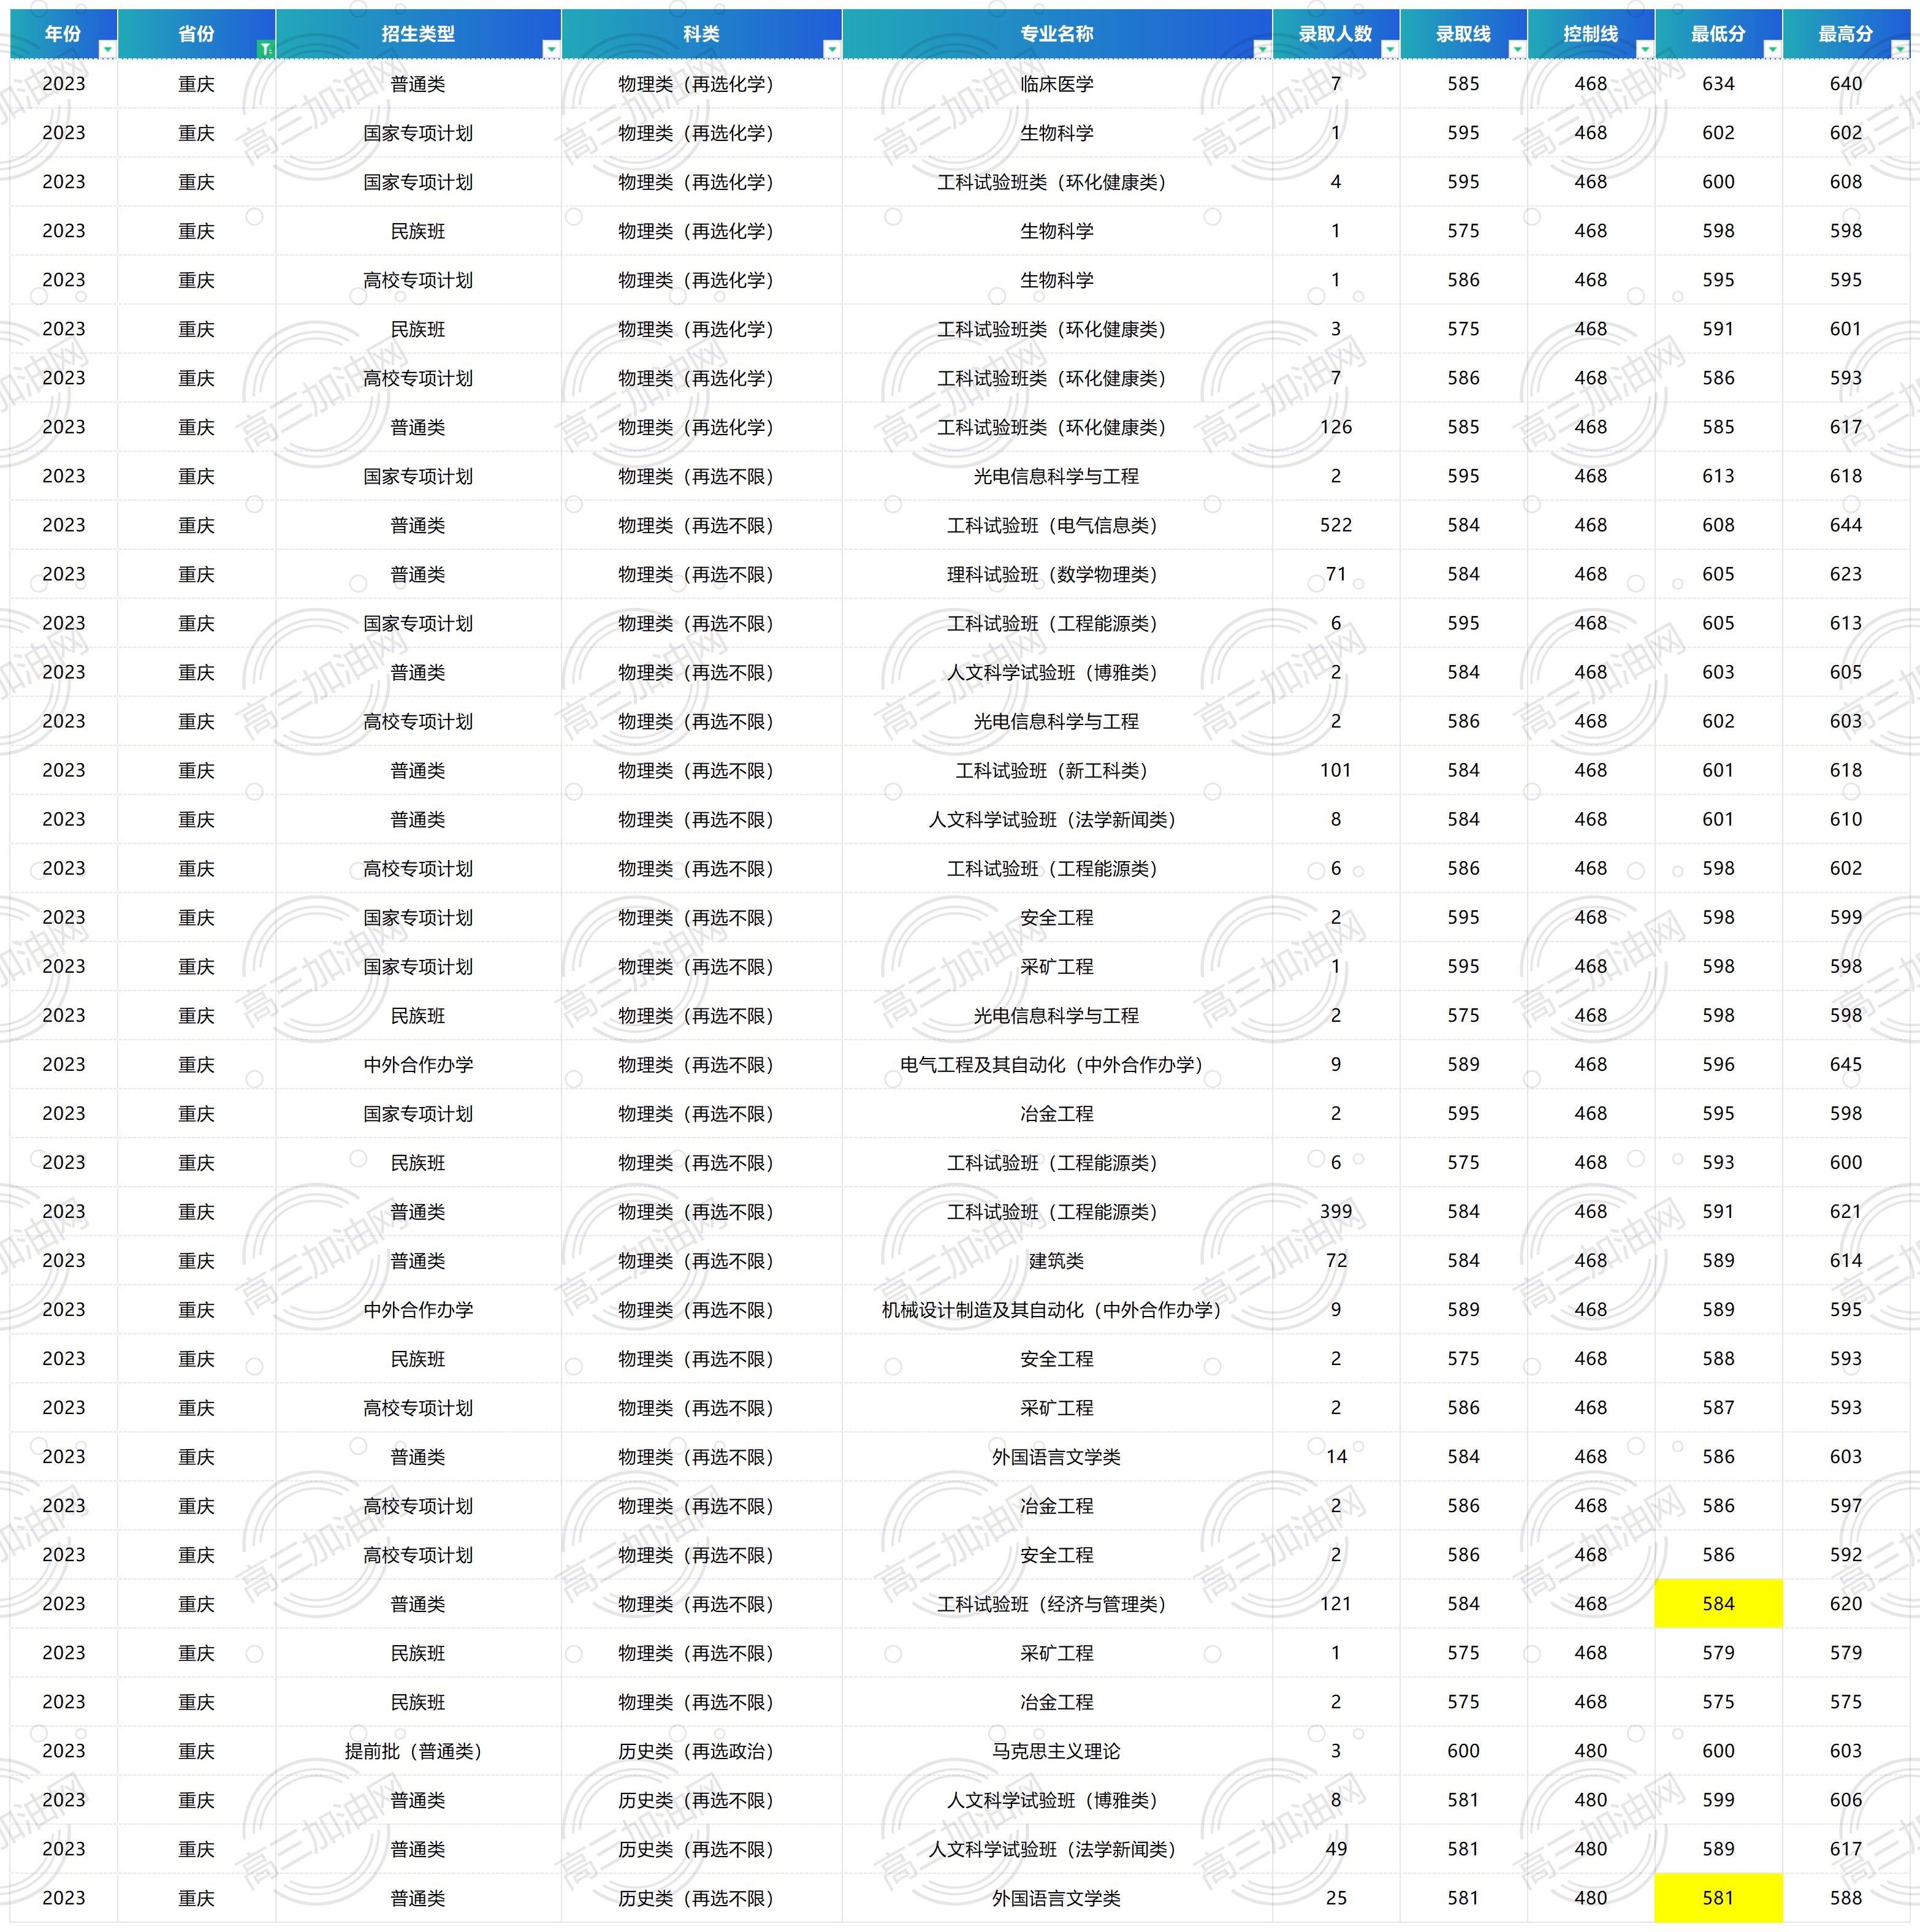Viewport: 1920px width, 1932px height.
Task: Open the 最低分 column filter dropdown
Action: [1772, 49]
